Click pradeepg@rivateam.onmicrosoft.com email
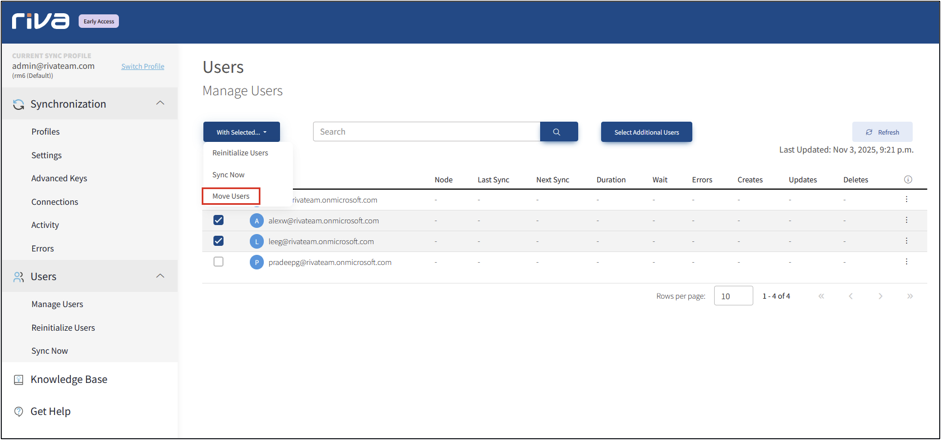Image resolution: width=941 pixels, height=440 pixels. pyautogui.click(x=329, y=262)
